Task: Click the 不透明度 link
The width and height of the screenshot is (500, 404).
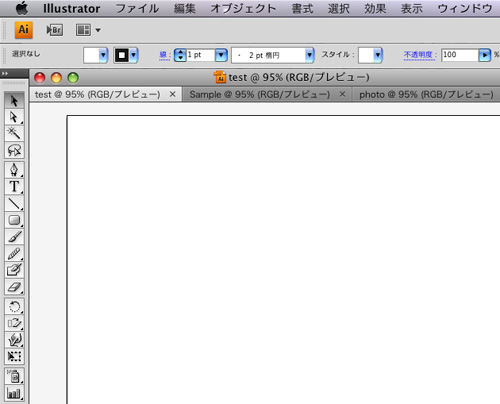Action: click(420, 55)
